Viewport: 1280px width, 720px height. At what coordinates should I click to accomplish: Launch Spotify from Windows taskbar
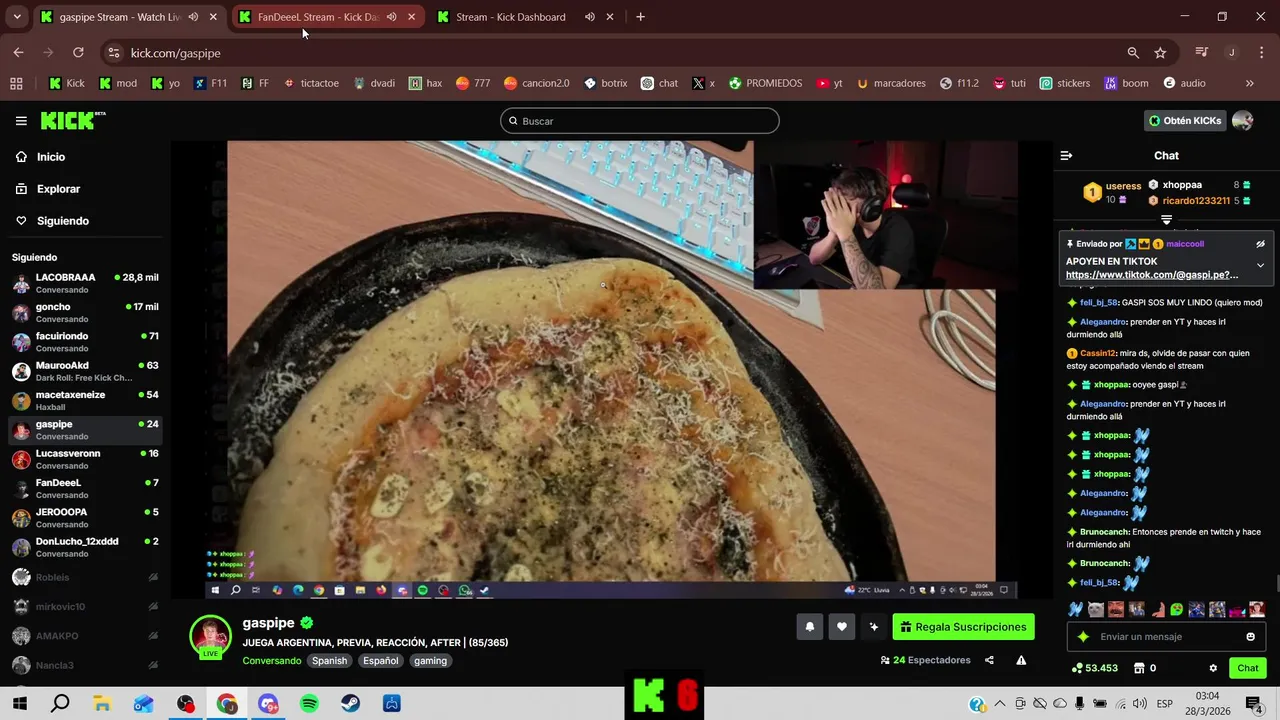309,704
